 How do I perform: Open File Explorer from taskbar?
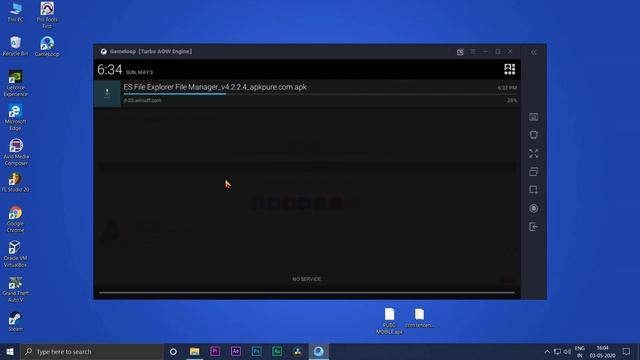coord(194,351)
